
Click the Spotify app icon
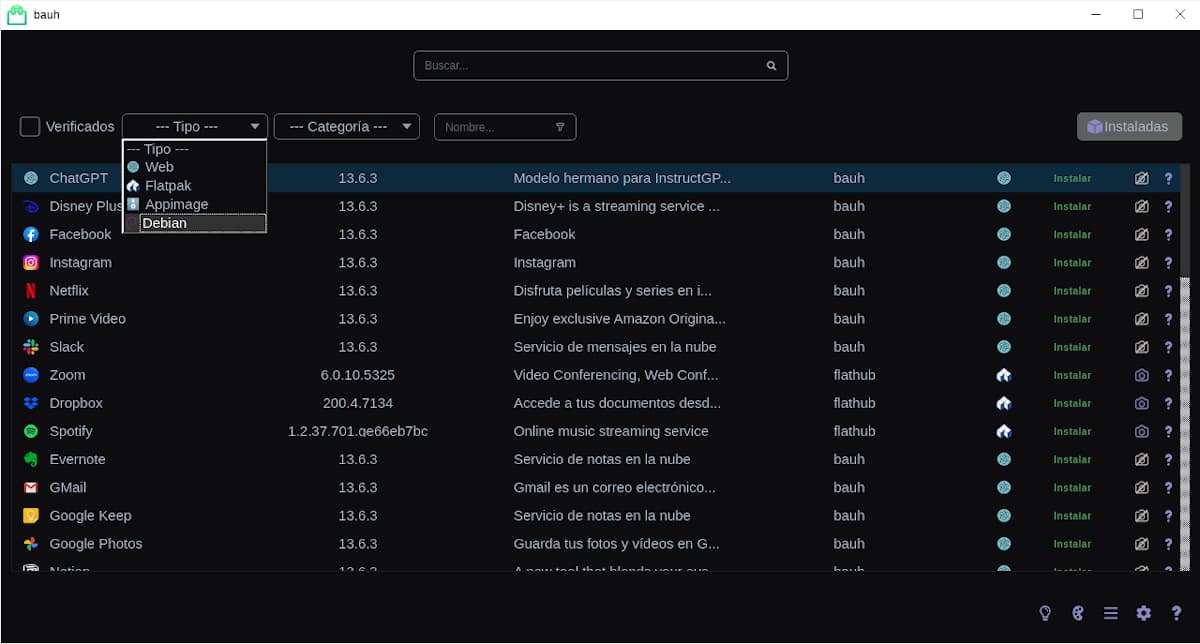point(31,431)
